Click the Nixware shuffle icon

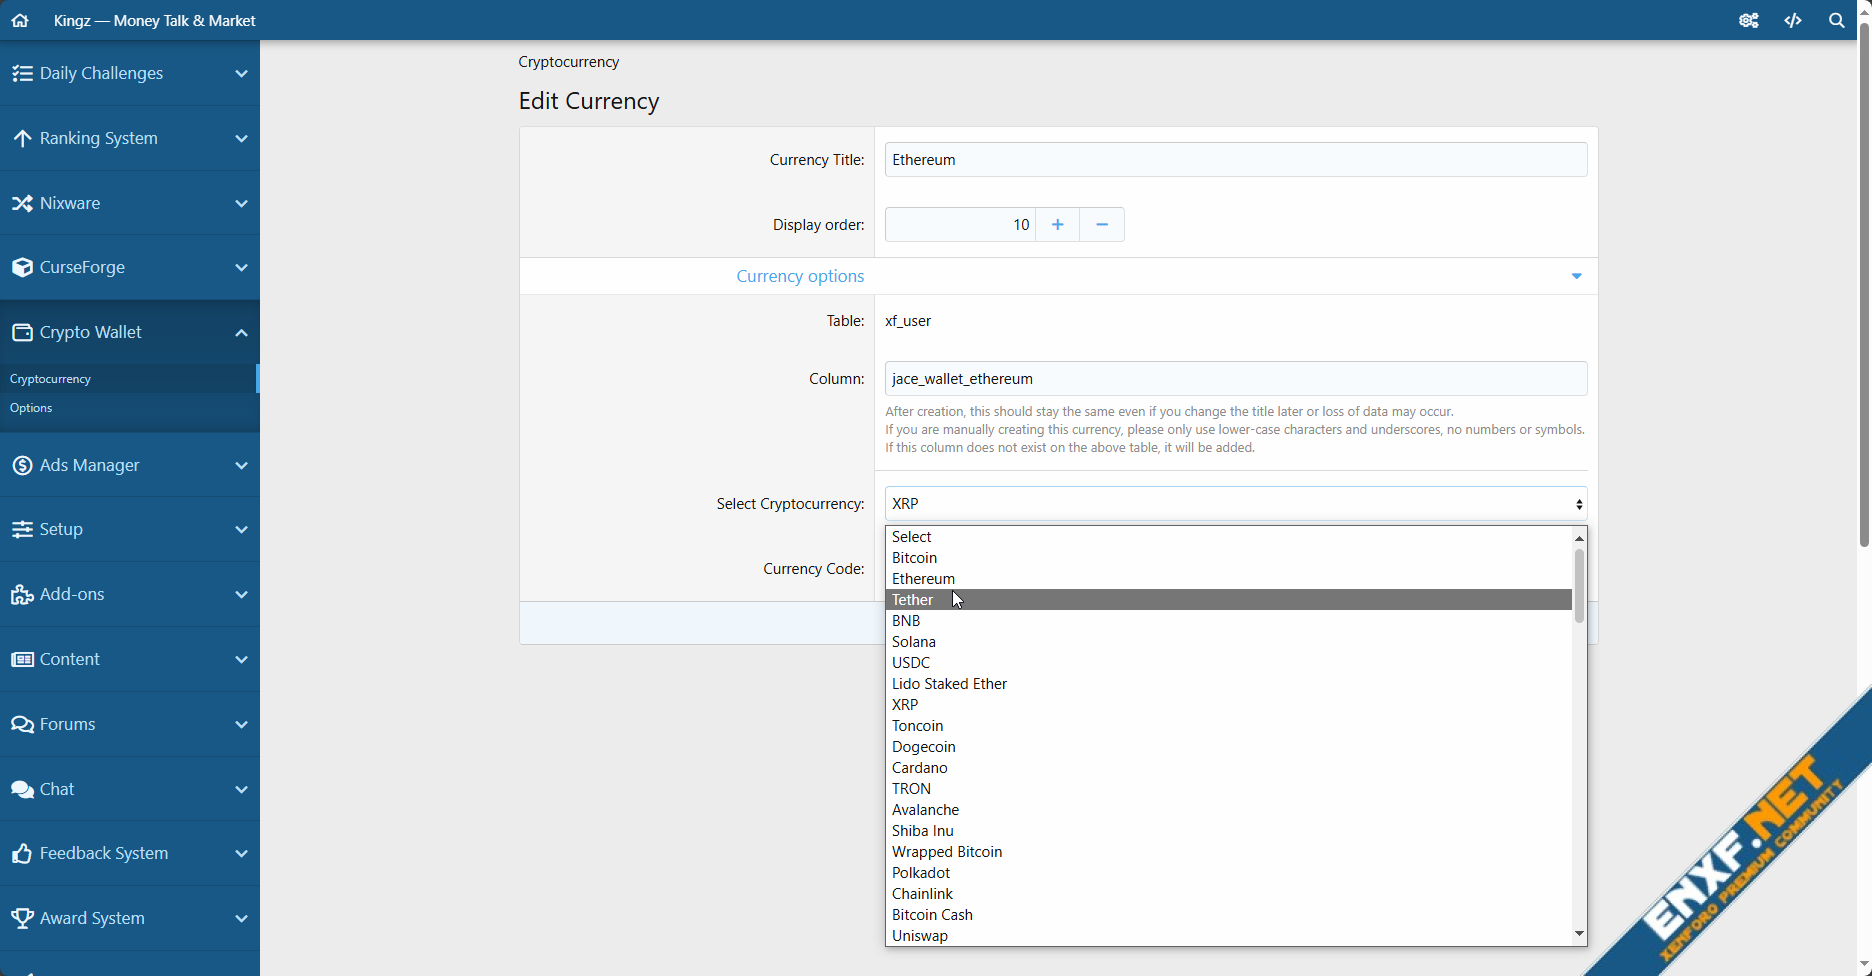pyautogui.click(x=22, y=203)
